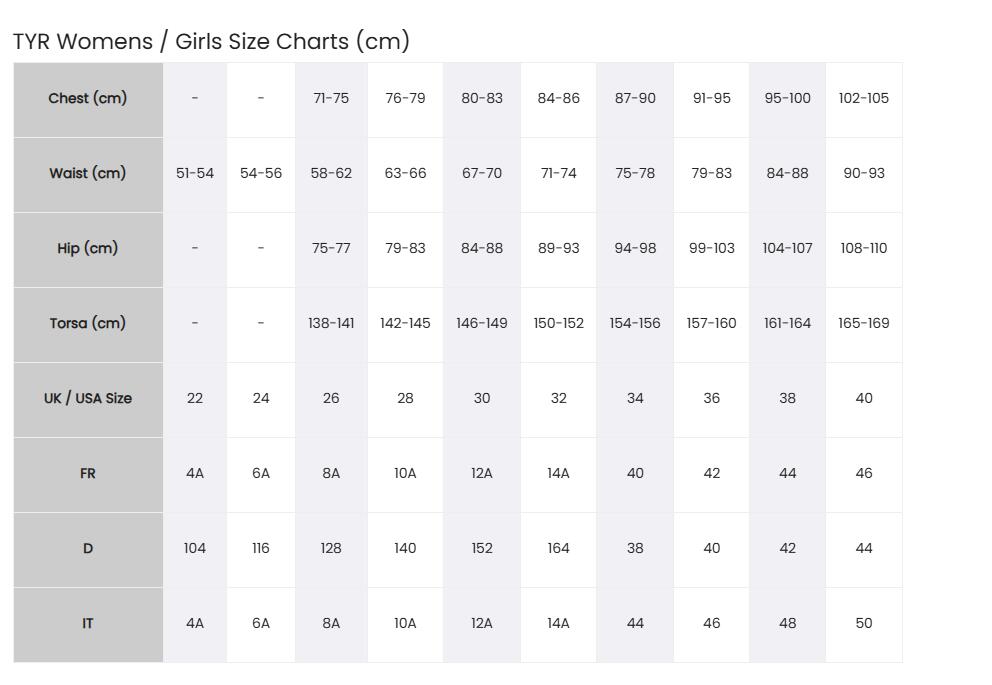Click the TYR Womens / Girls Size Charts heading
992x685 pixels.
(x=211, y=42)
